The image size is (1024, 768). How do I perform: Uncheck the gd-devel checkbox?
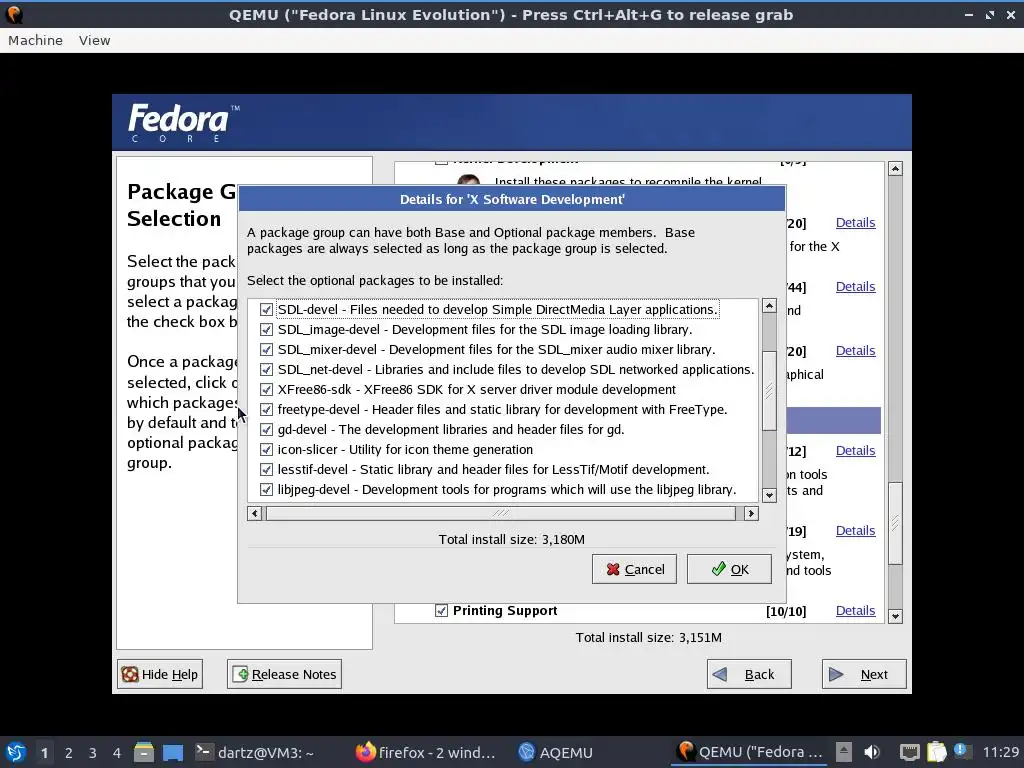tap(266, 430)
